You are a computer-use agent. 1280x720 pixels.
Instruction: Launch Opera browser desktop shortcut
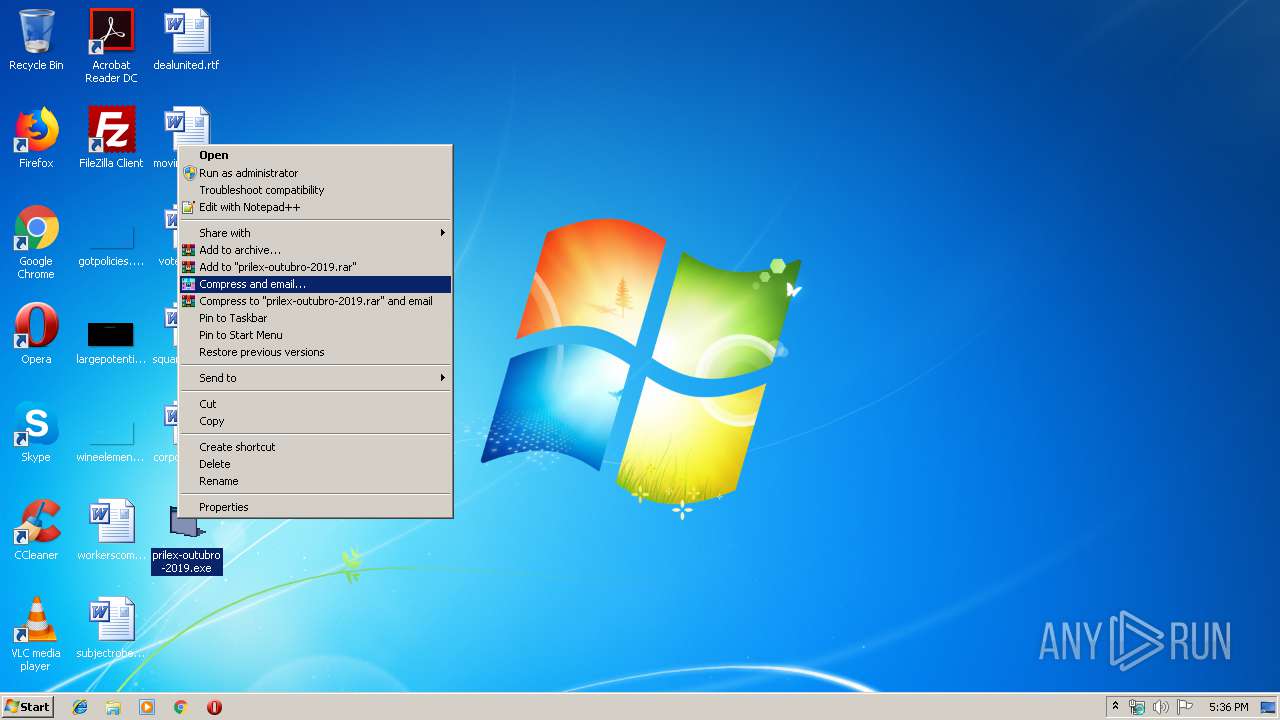(36, 334)
